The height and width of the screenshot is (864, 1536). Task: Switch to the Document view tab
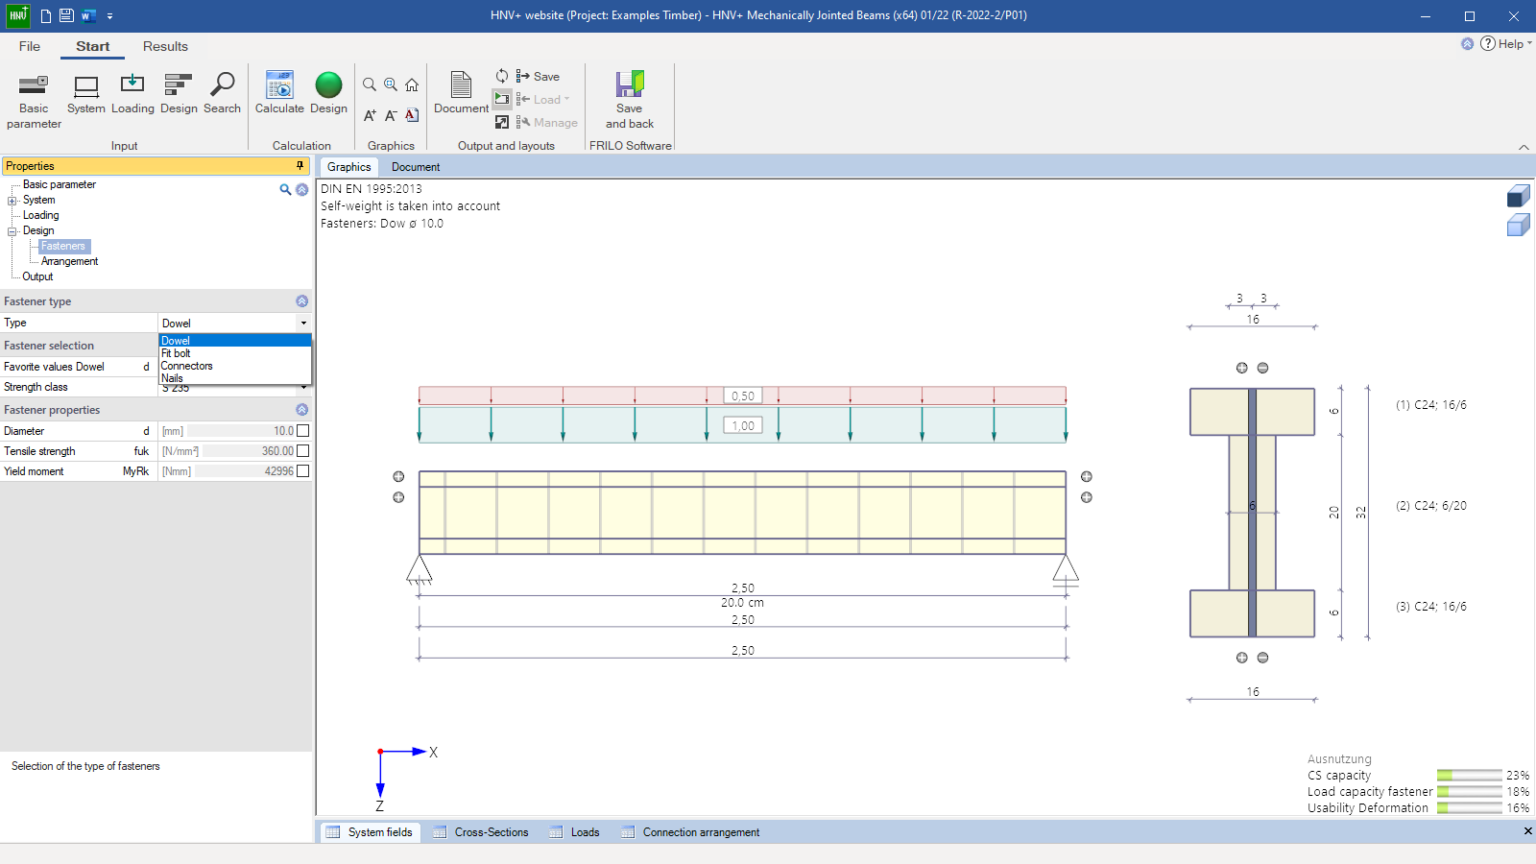click(x=415, y=167)
